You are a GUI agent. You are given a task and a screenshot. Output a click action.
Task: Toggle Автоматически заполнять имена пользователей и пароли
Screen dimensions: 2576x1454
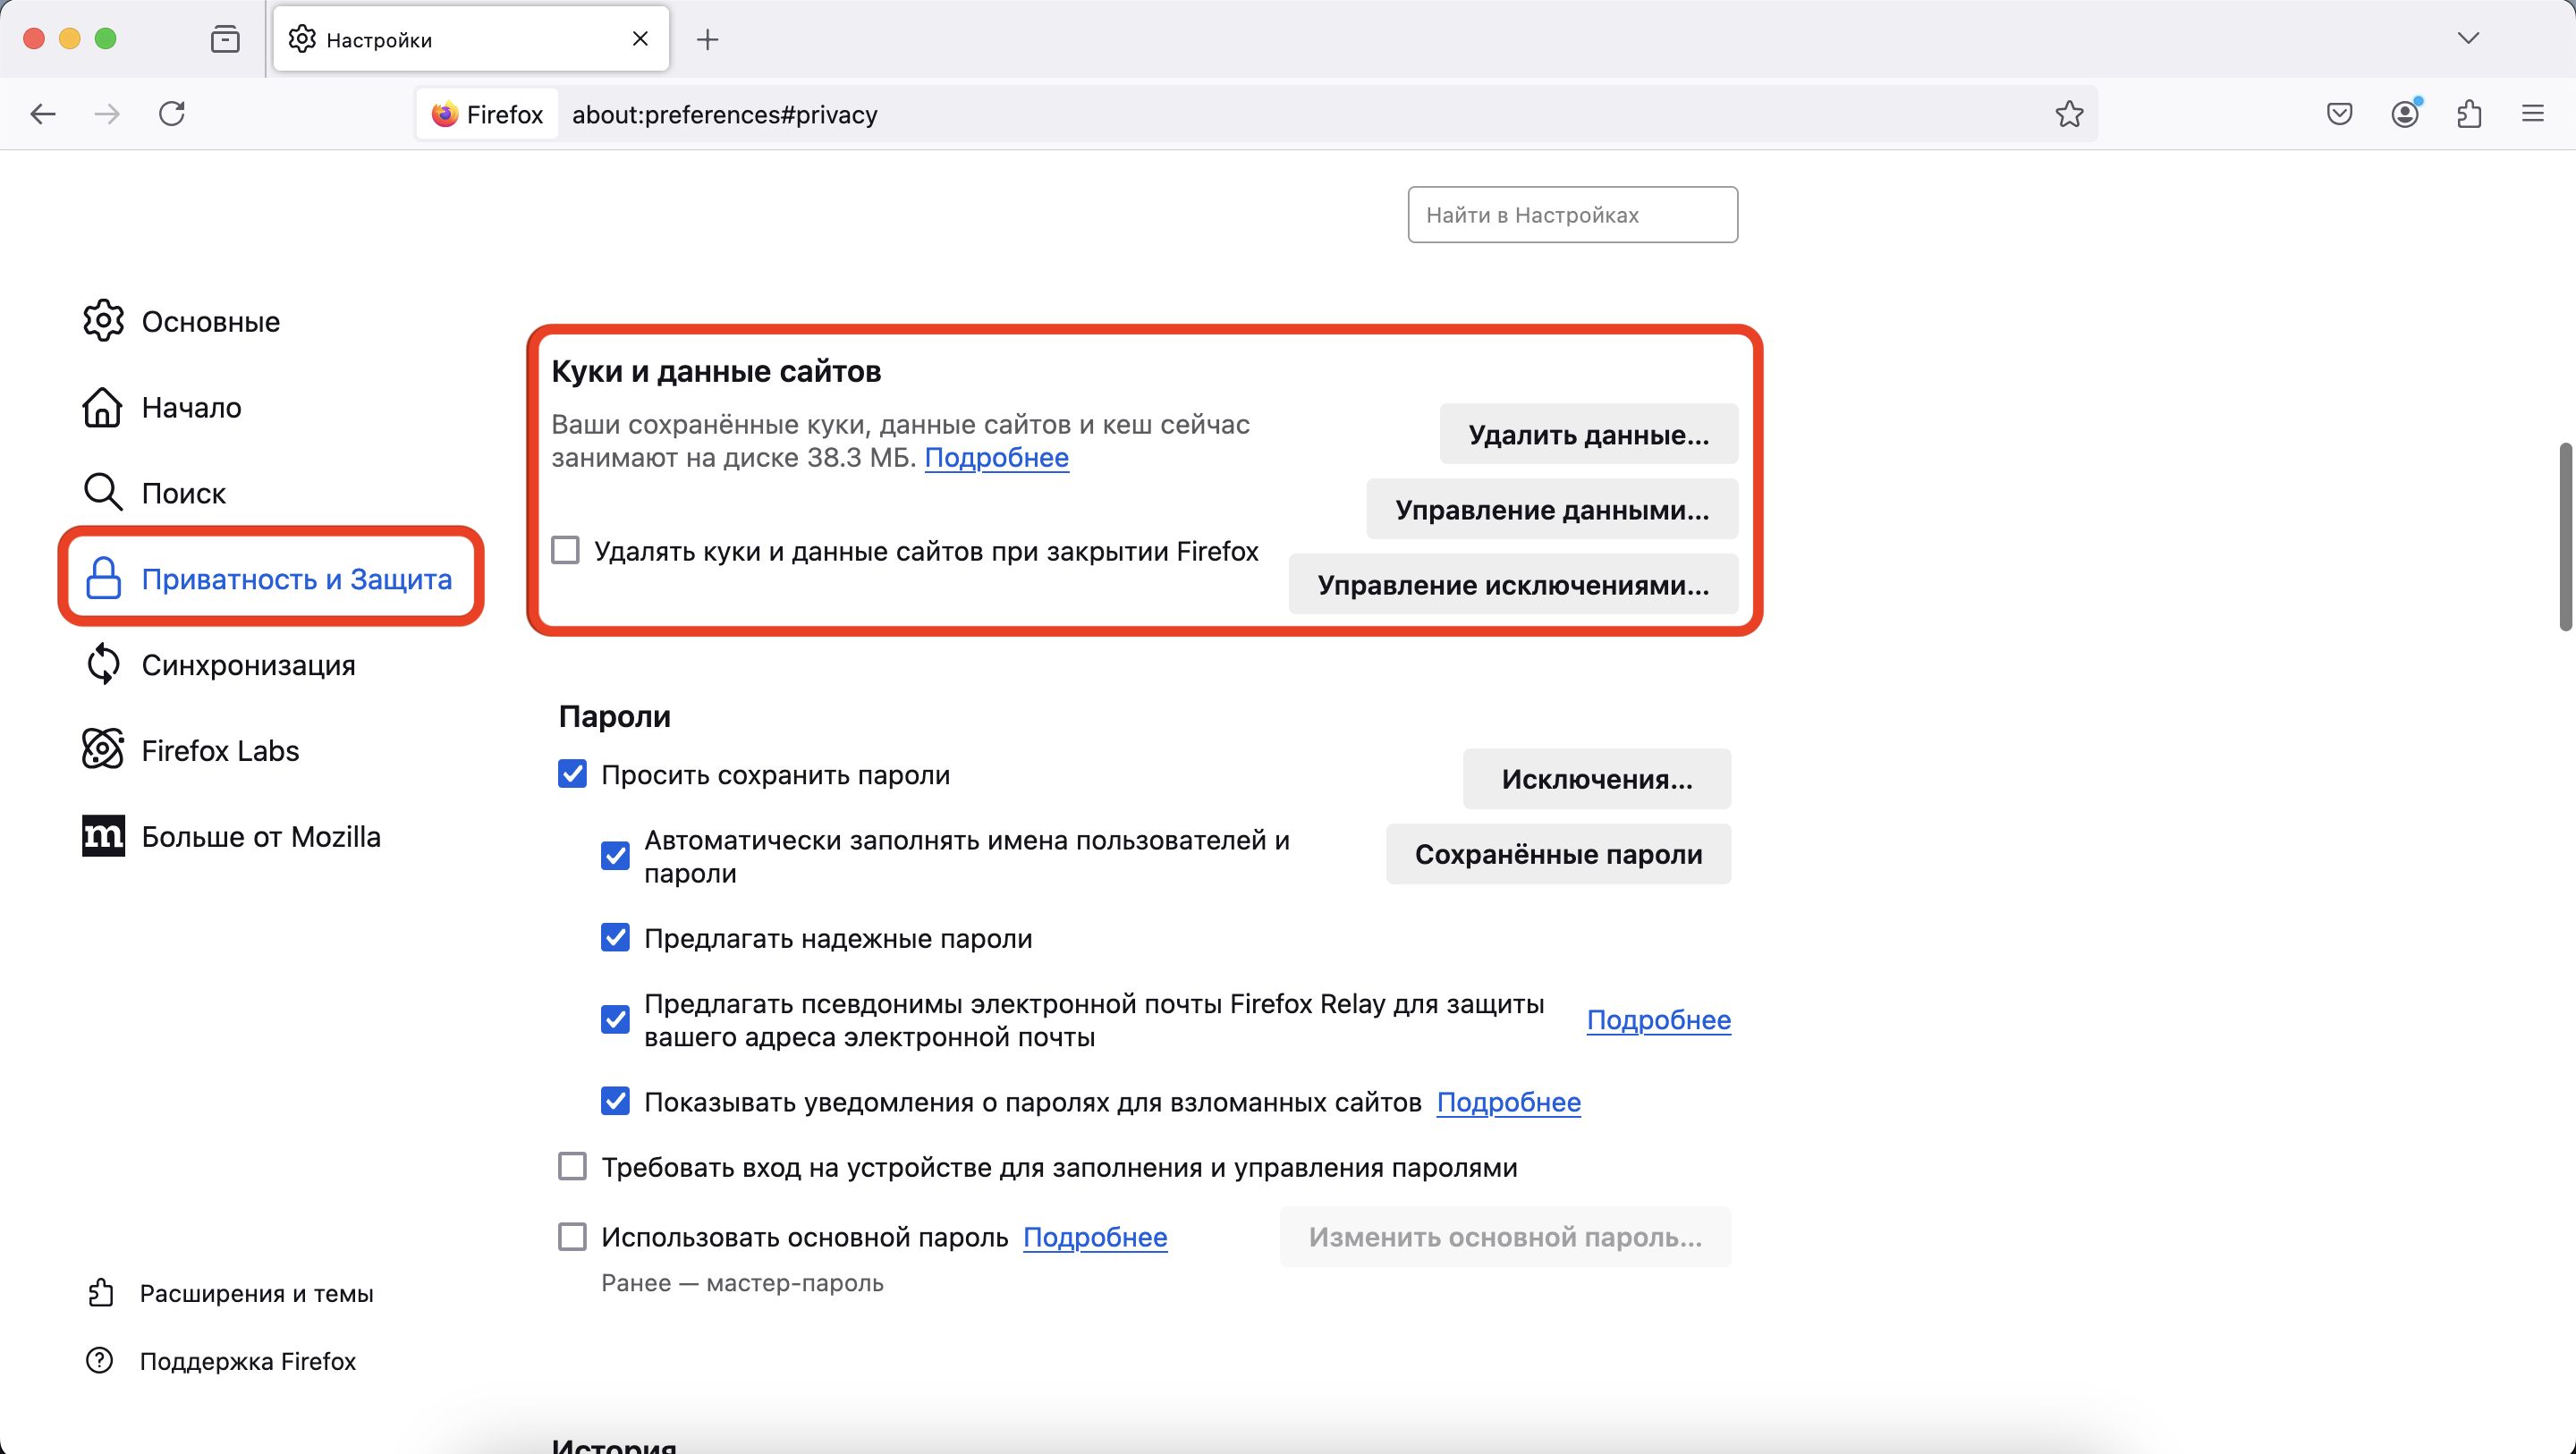(x=615, y=856)
